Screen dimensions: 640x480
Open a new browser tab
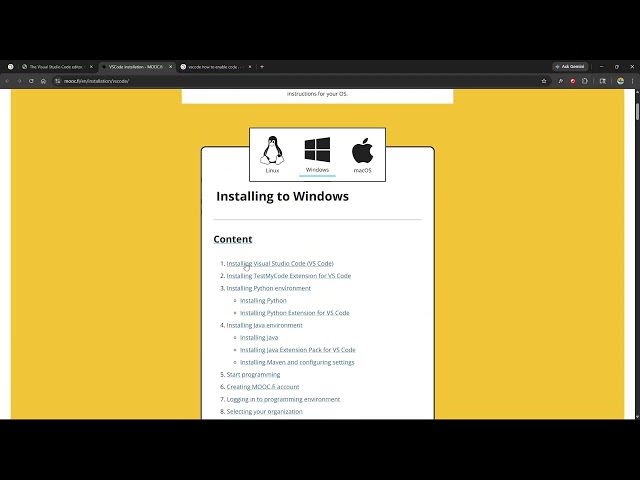coord(262,67)
